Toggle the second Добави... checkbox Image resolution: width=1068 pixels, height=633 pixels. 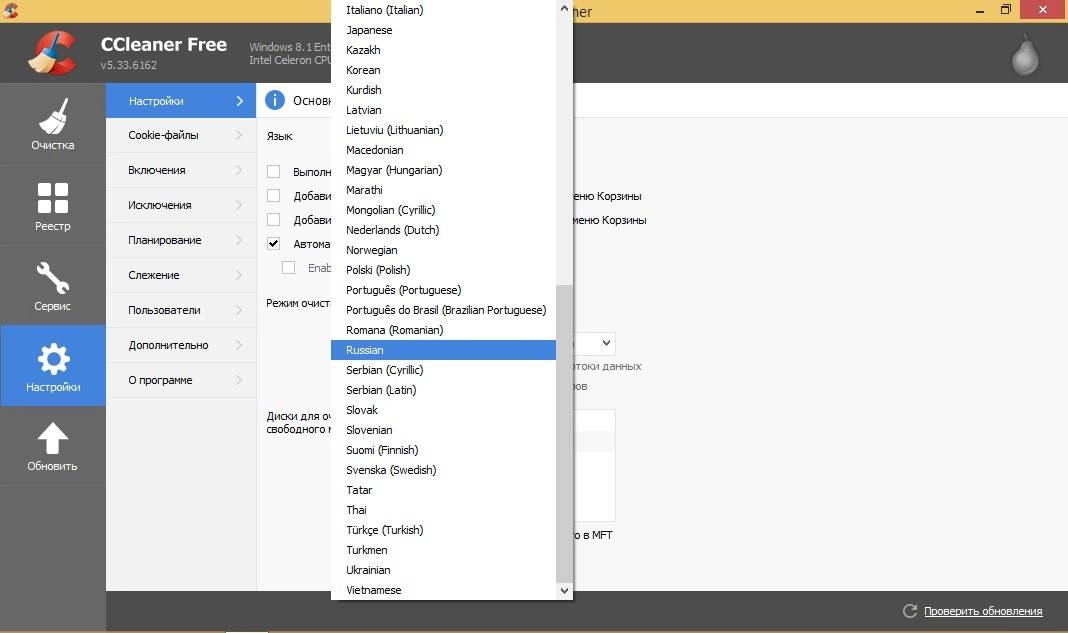coord(274,219)
